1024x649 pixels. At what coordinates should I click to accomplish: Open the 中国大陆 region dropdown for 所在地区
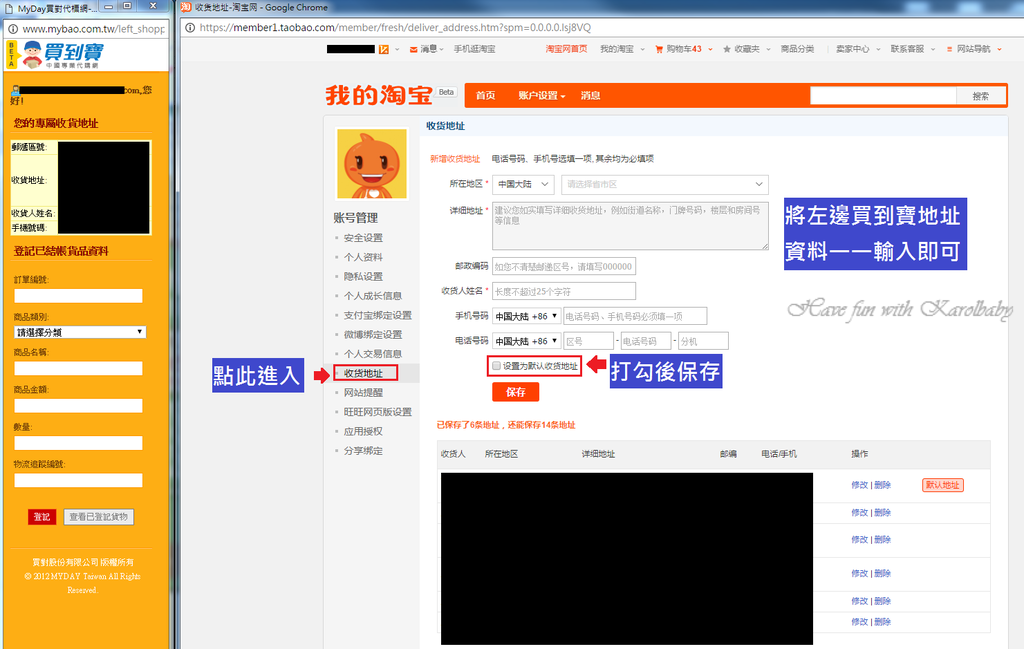pos(523,184)
